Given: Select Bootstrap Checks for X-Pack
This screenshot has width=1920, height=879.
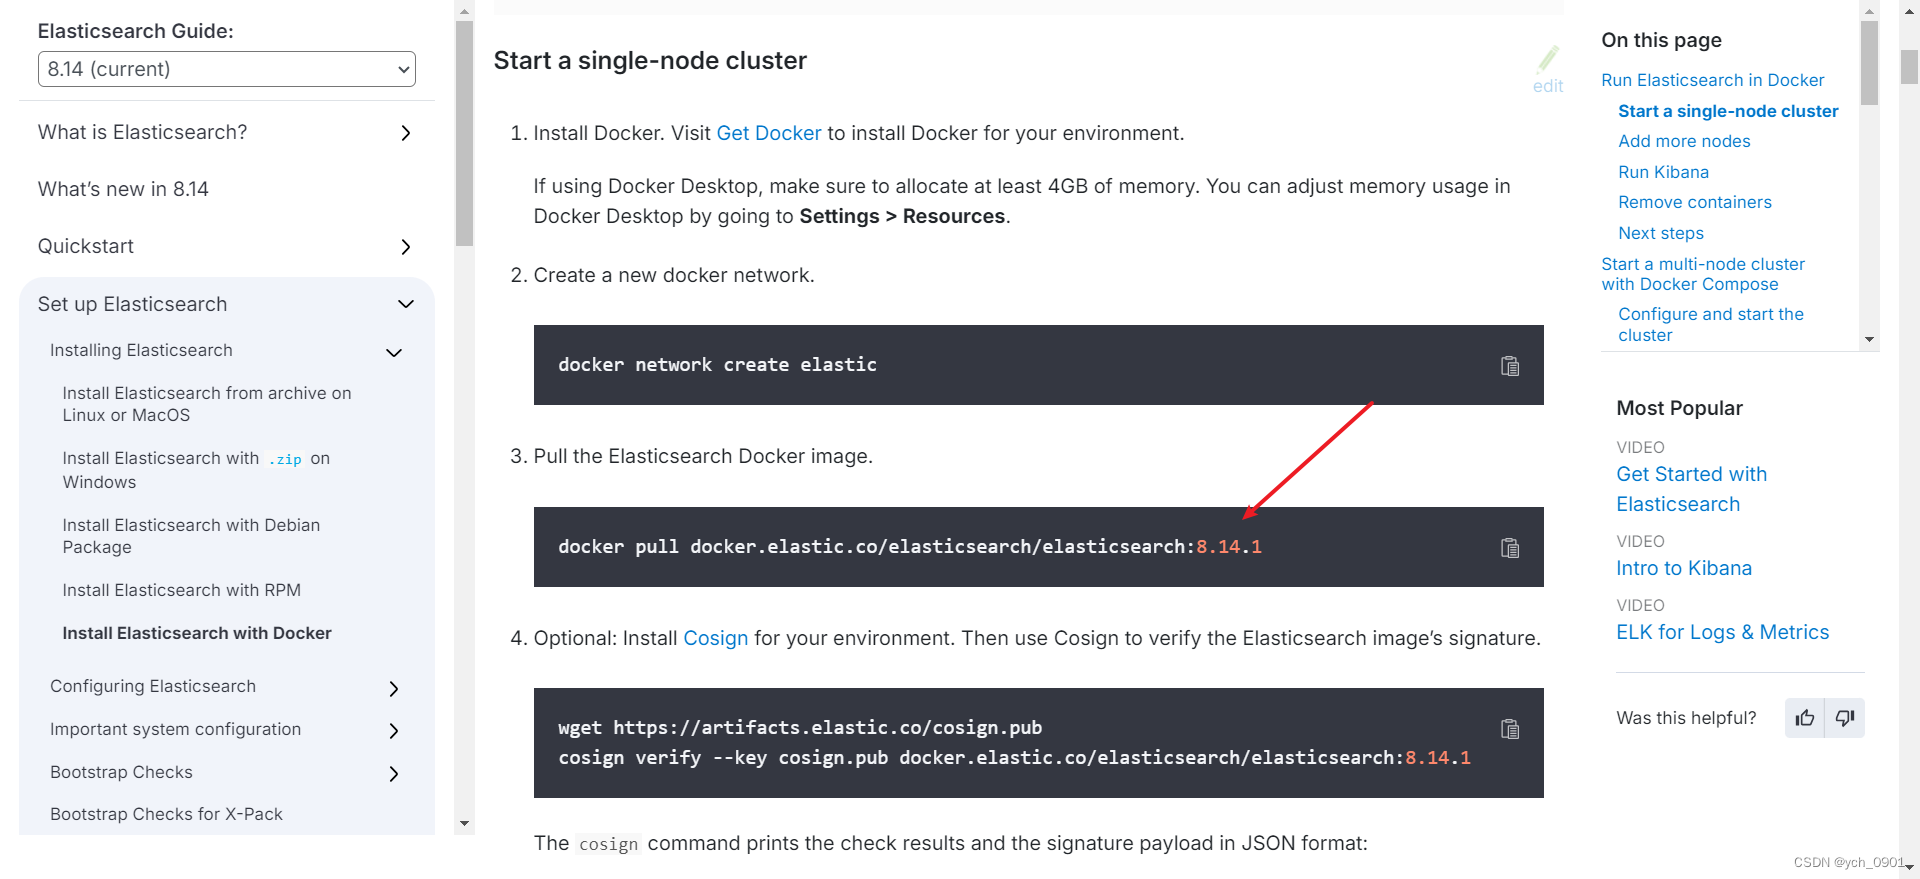Looking at the screenshot, I should coord(166,814).
